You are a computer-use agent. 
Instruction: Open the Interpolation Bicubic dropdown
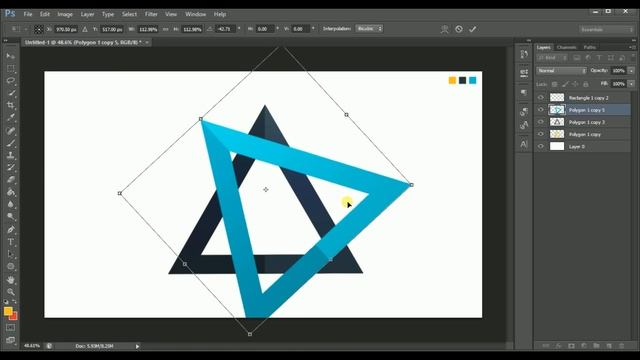[369, 29]
